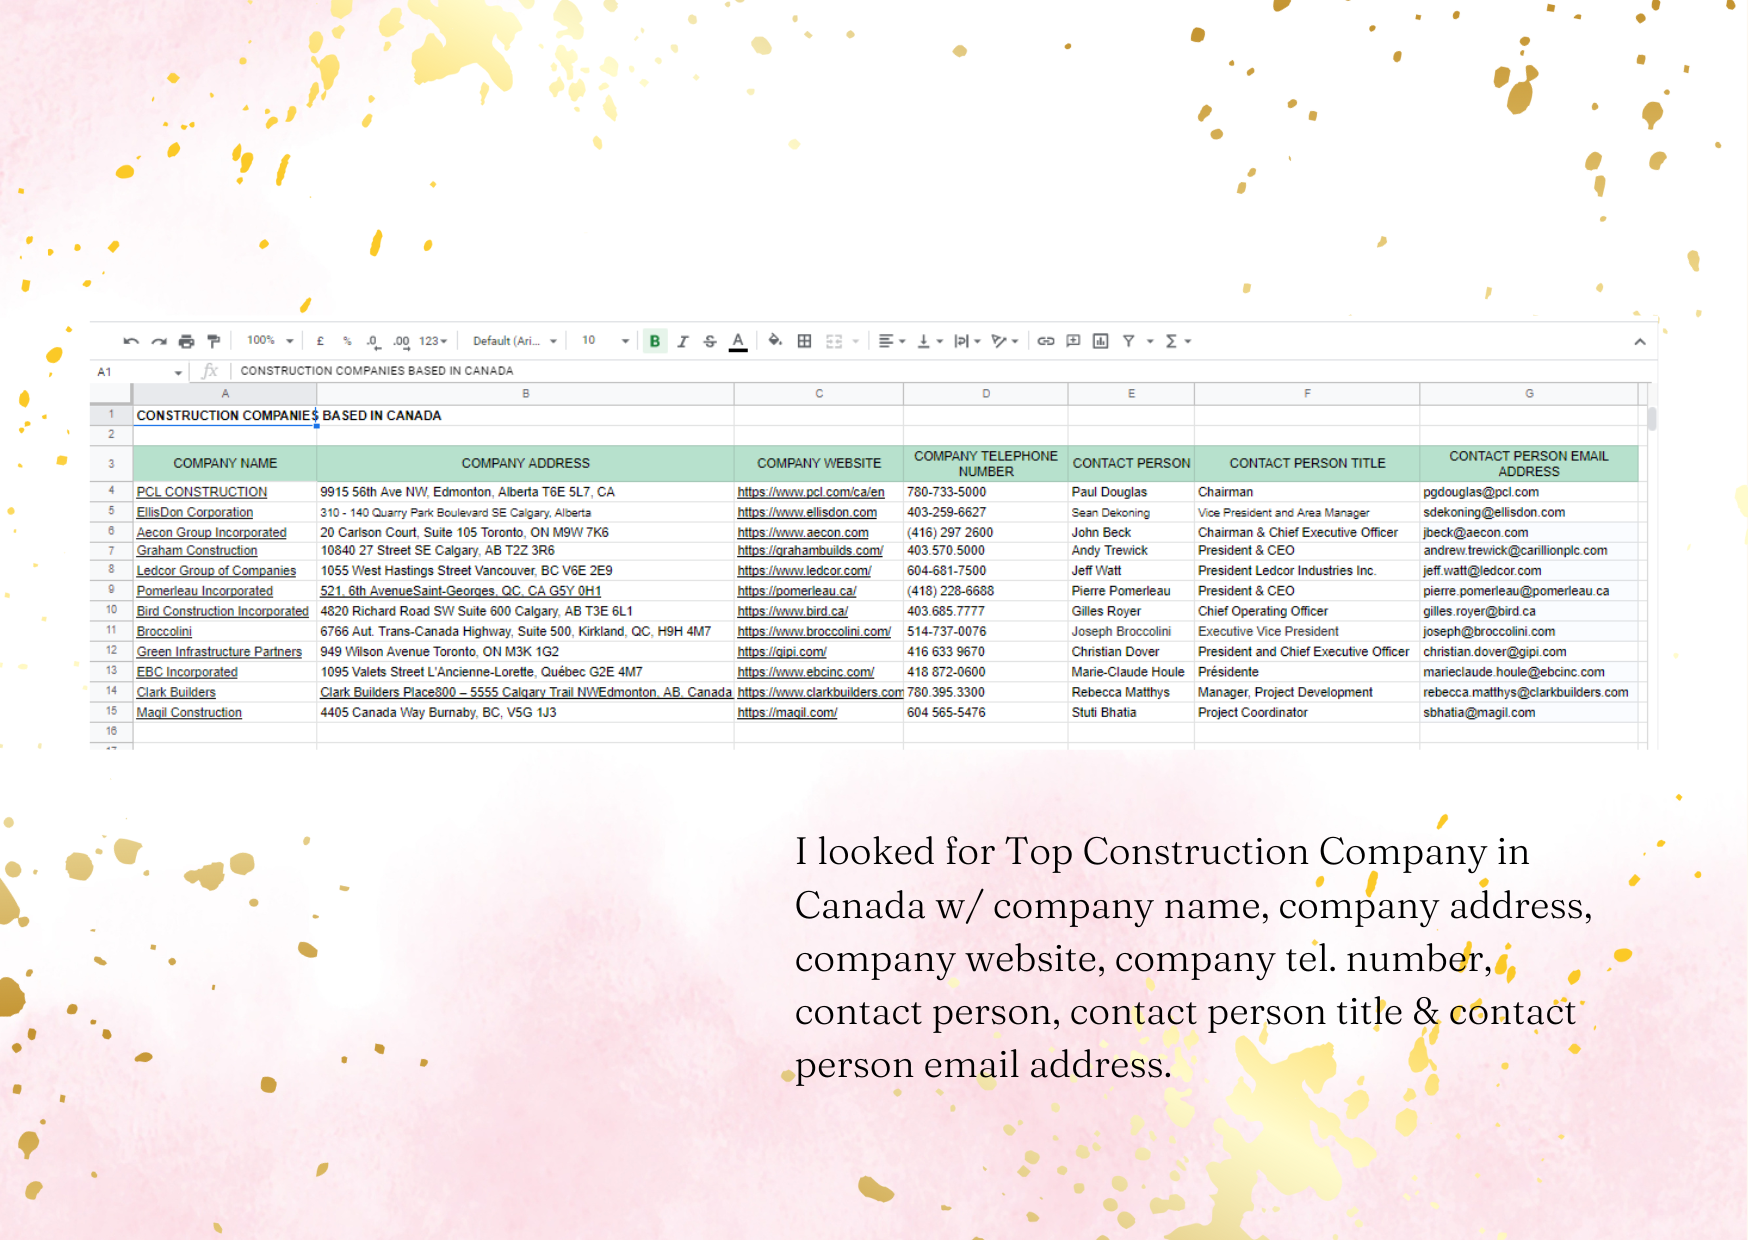
Task: Select the cell with Paul Douglas
Action: point(1131,492)
